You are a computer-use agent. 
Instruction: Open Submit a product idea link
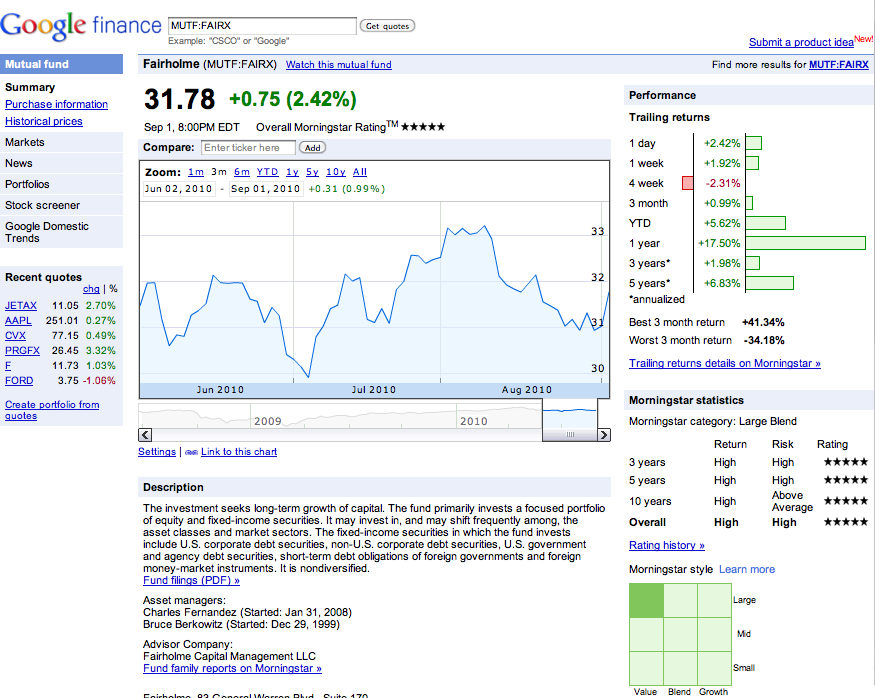pyautogui.click(x=801, y=42)
